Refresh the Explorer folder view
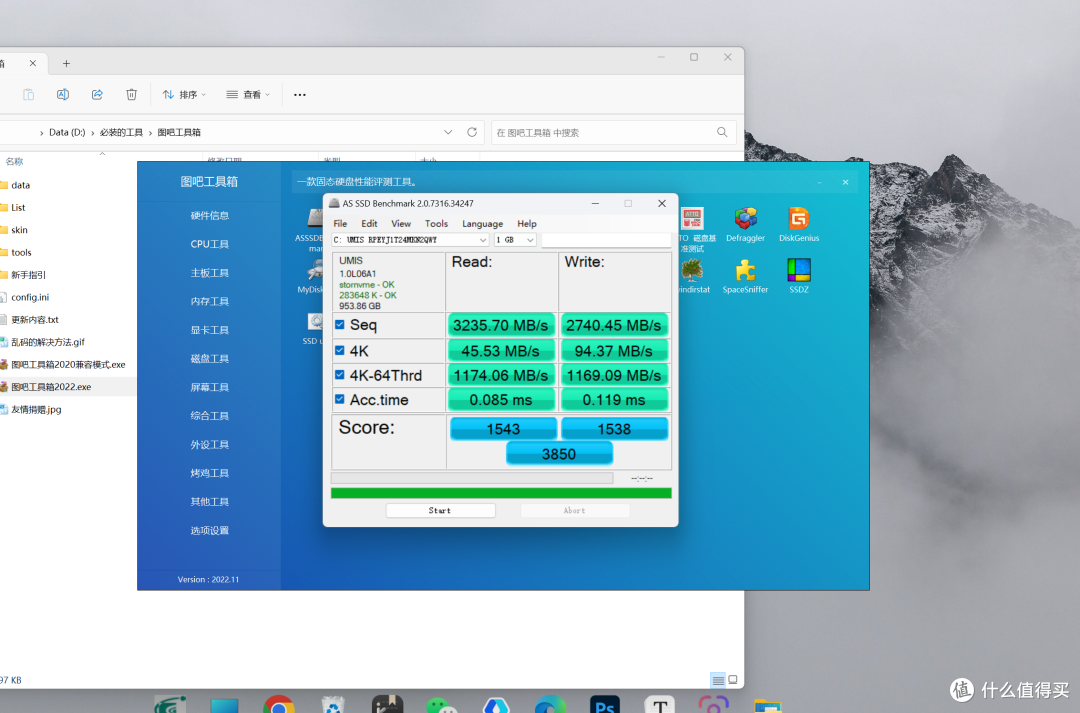The width and height of the screenshot is (1080, 713). 472,132
